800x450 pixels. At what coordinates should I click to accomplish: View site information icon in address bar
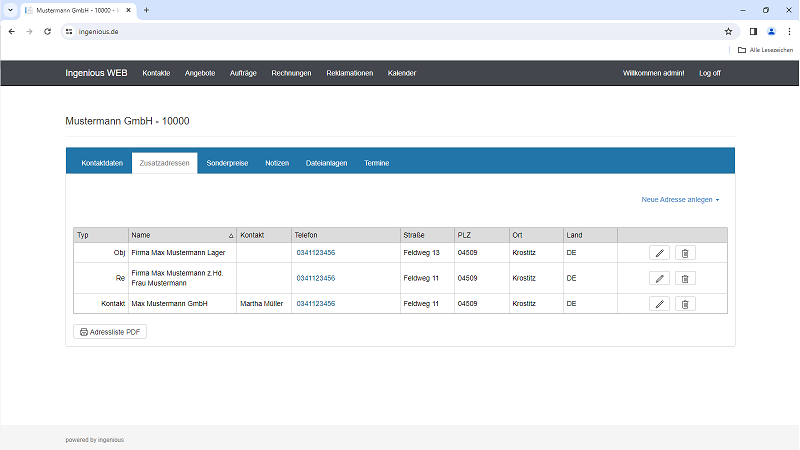click(69, 32)
